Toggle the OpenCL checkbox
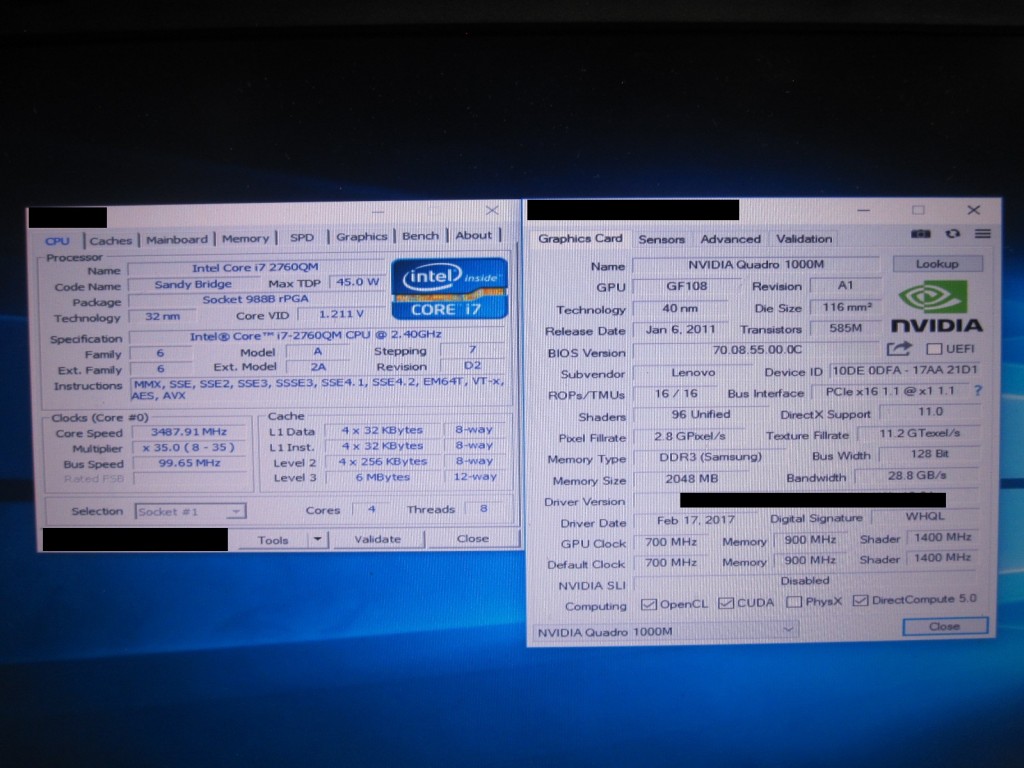Screen dimensions: 1024x768 coord(648,604)
